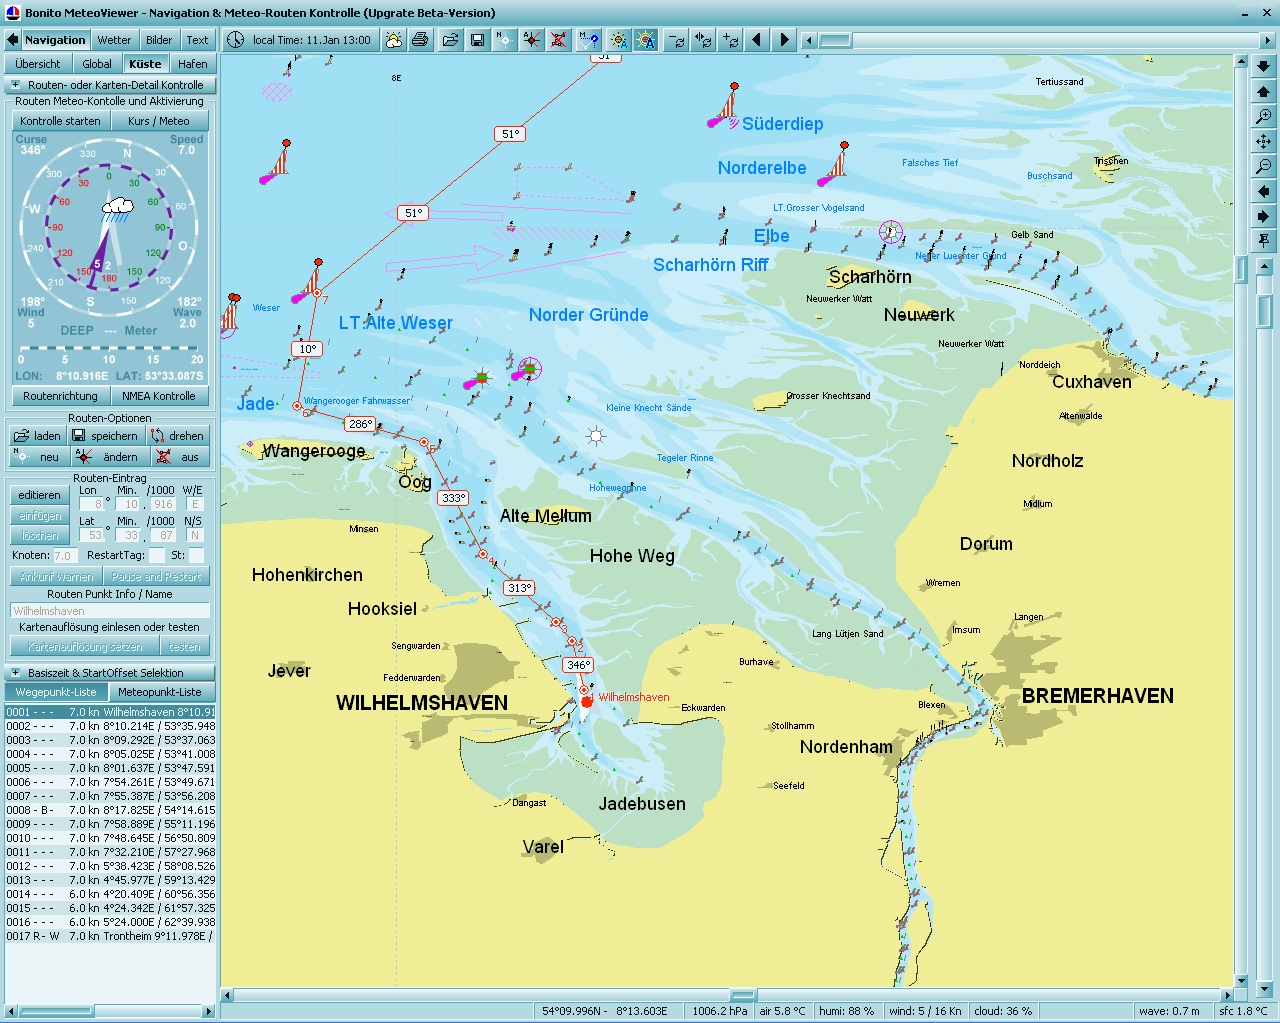Collapse the left panel with arrow button
1280x1023 pixels.
pos(12,40)
